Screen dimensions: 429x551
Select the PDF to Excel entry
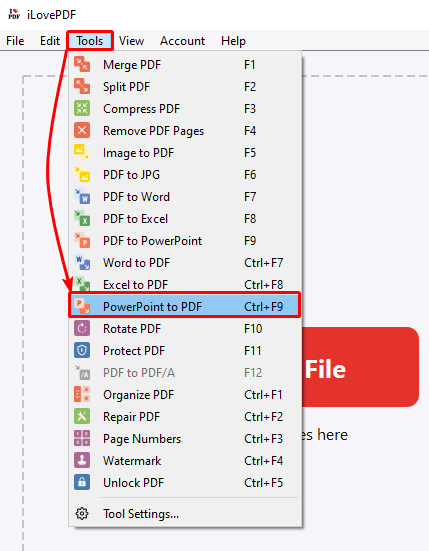pos(185,219)
